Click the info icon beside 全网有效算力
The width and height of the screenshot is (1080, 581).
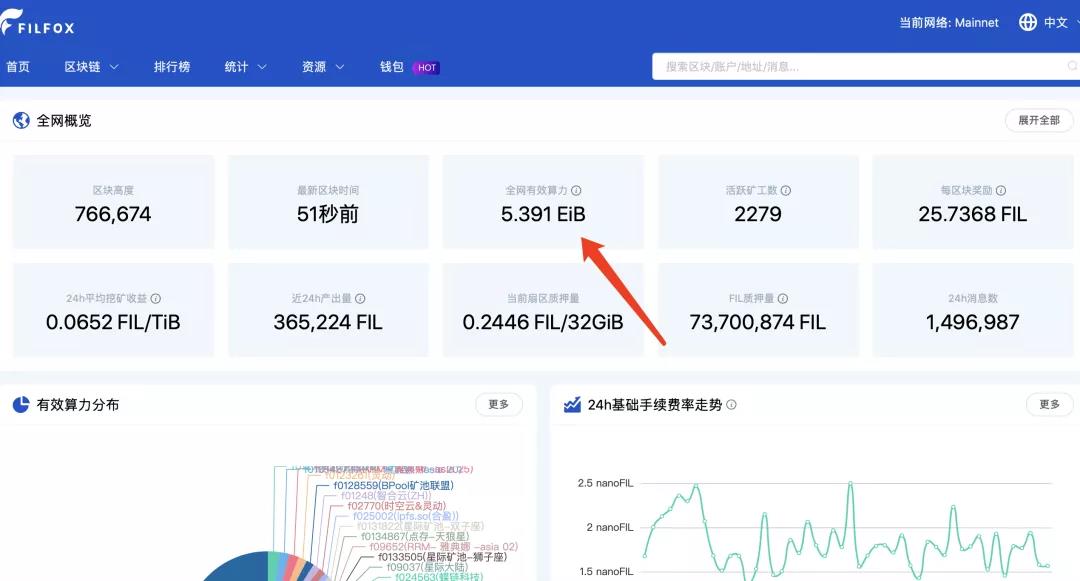pos(577,190)
